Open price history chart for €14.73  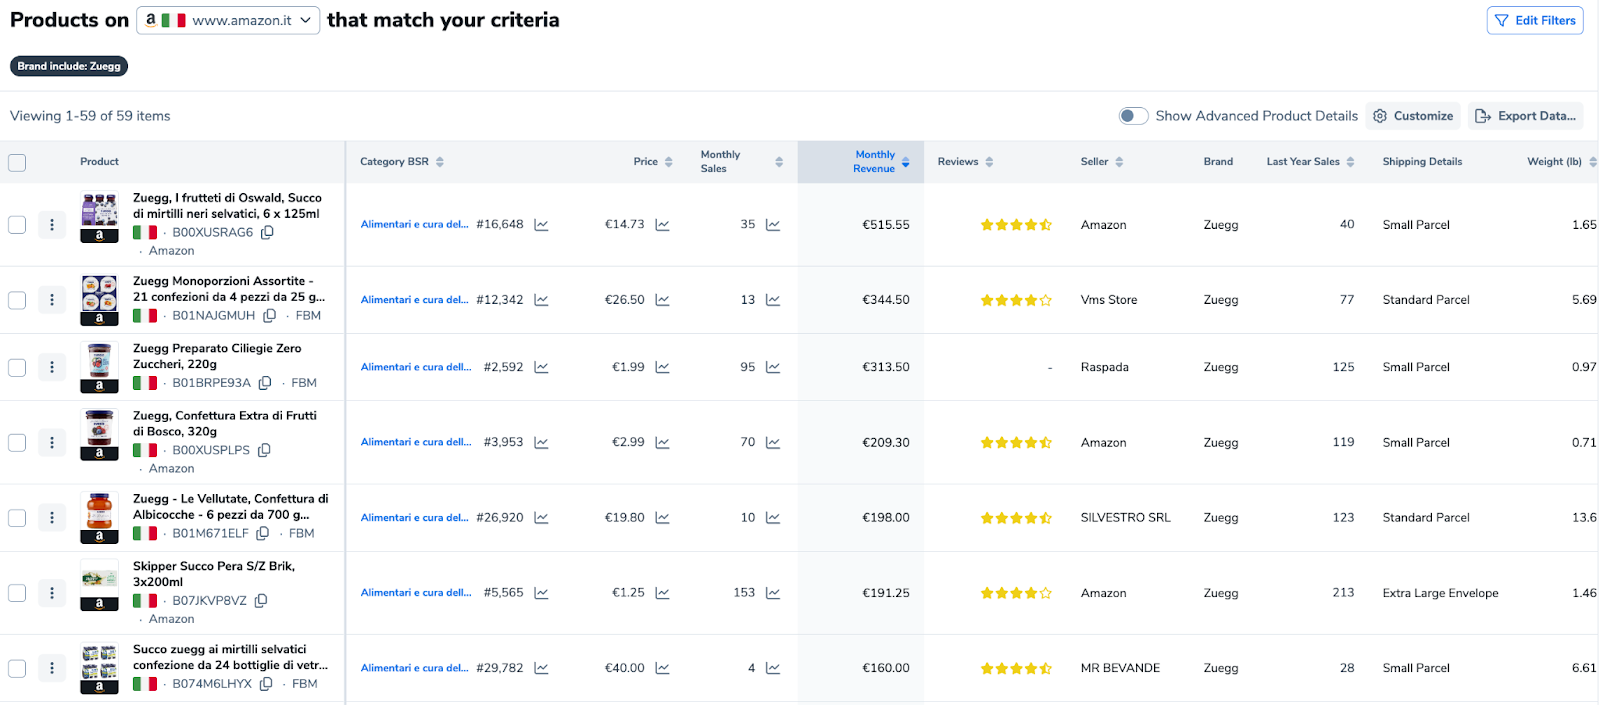tap(662, 225)
